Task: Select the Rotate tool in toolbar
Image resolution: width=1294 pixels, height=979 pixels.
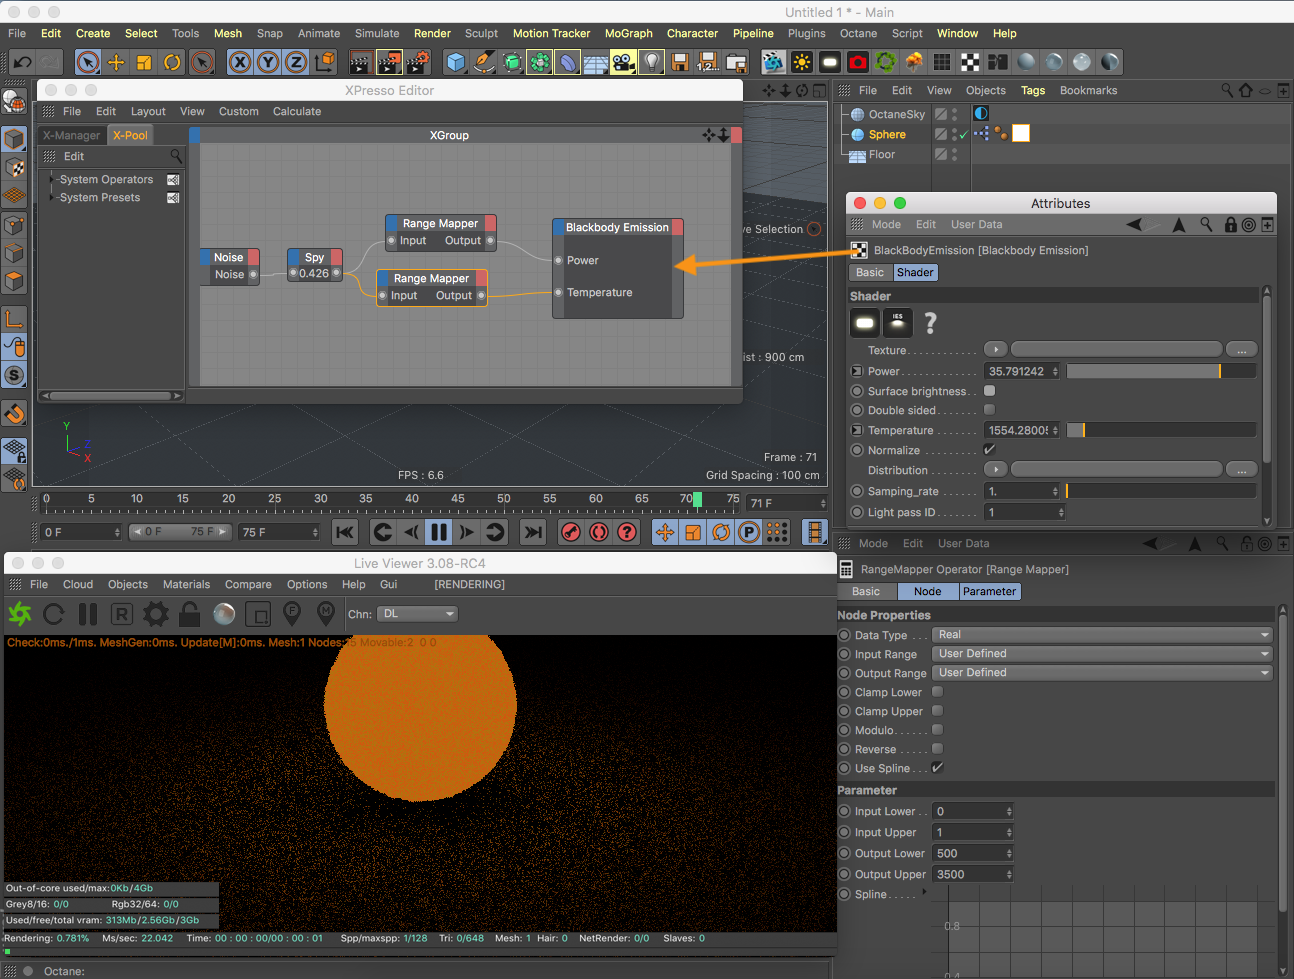Action: click(x=172, y=62)
